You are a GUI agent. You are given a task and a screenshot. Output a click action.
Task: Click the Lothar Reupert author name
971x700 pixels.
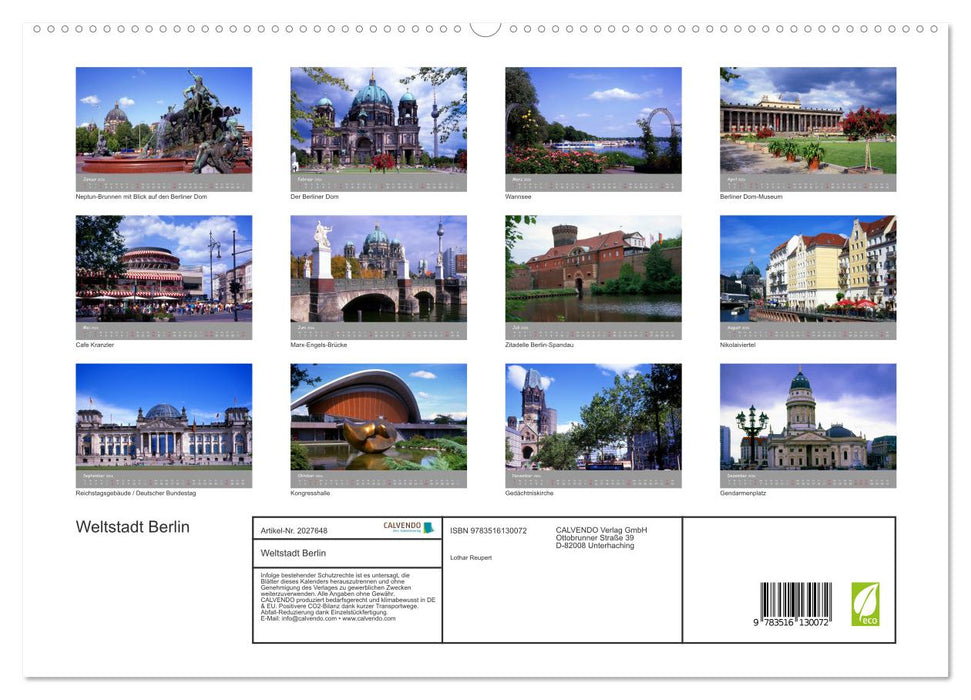pos(472,557)
